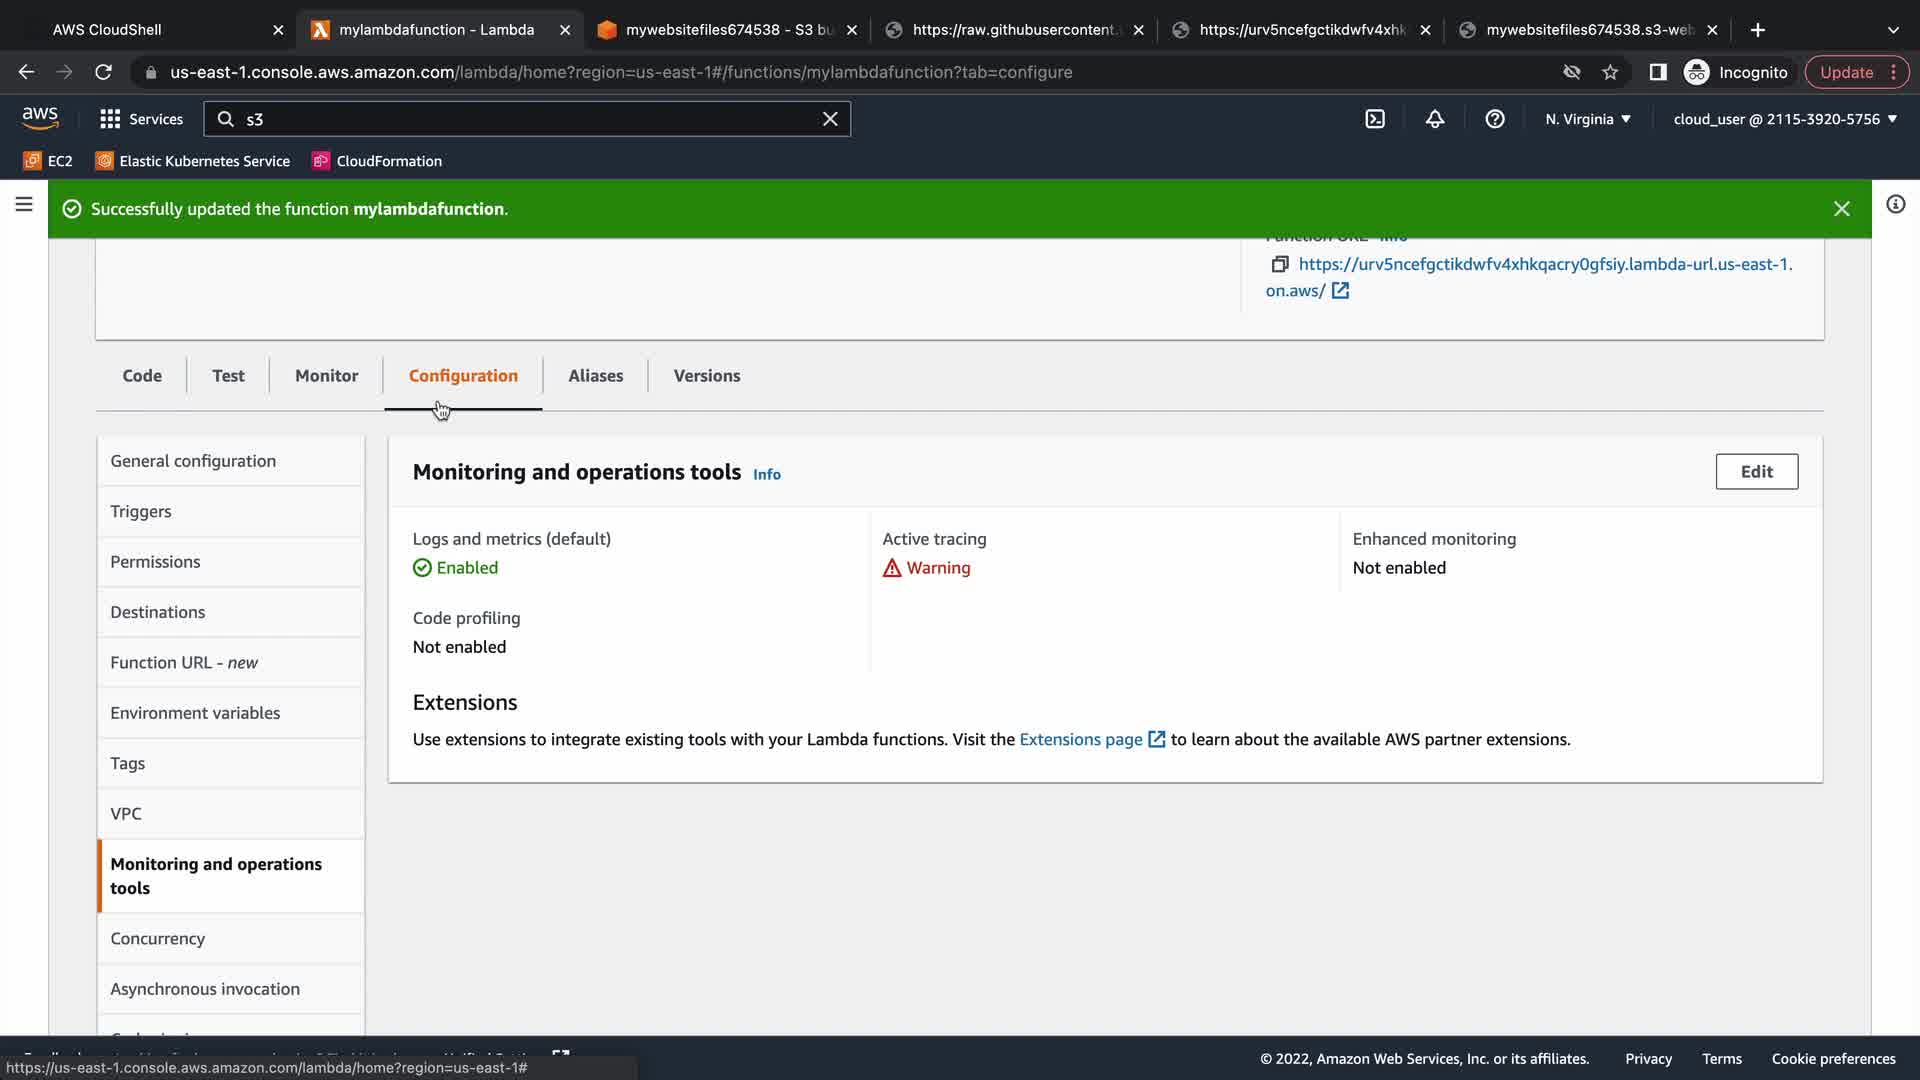Open the hamburger side navigation menu
The image size is (1920, 1080).
point(24,205)
